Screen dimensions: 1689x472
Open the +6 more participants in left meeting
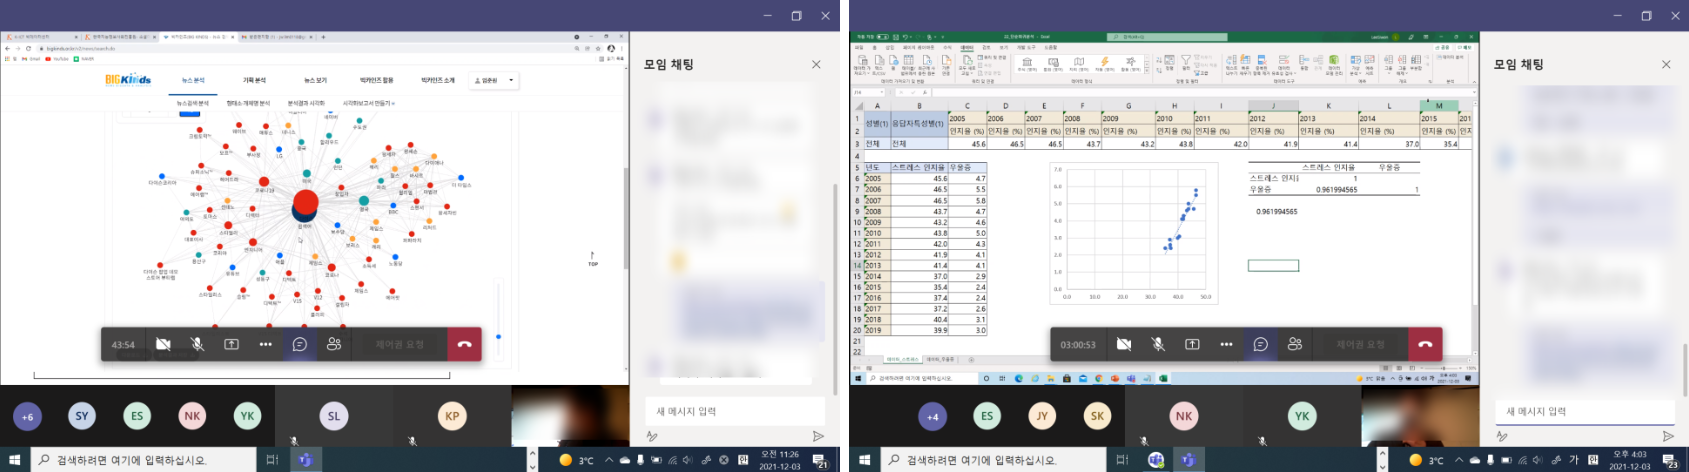tap(28, 416)
